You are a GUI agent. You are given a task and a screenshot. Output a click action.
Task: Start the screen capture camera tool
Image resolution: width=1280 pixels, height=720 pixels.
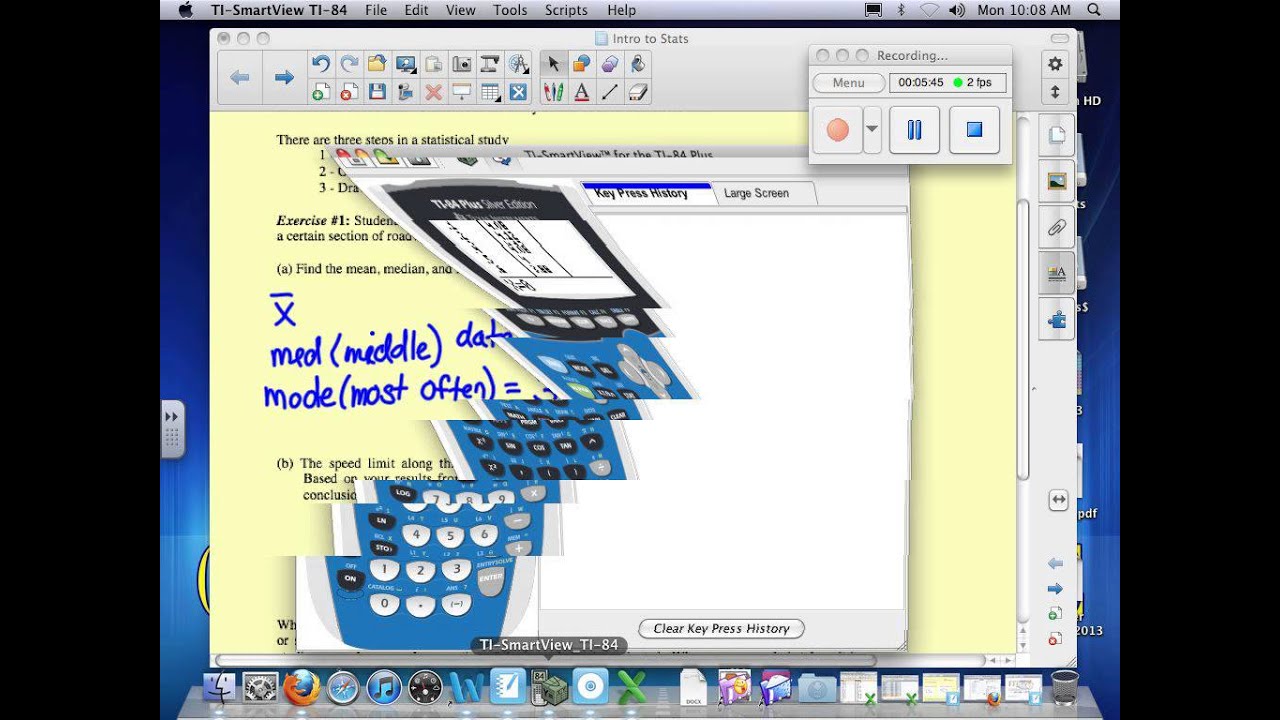point(461,64)
